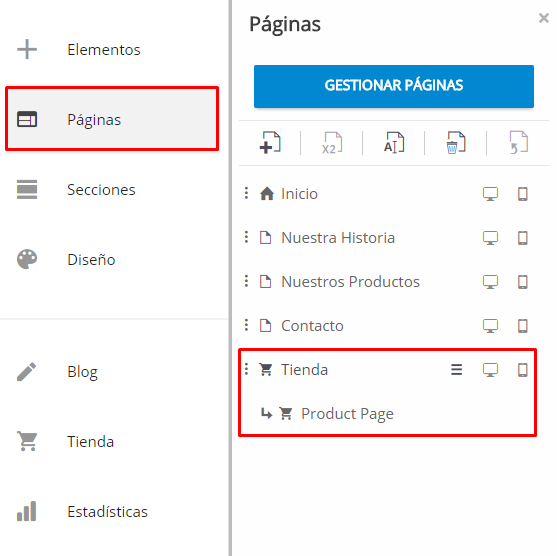Click the add new page icon
The height and width of the screenshot is (556, 557).
[x=270, y=143]
